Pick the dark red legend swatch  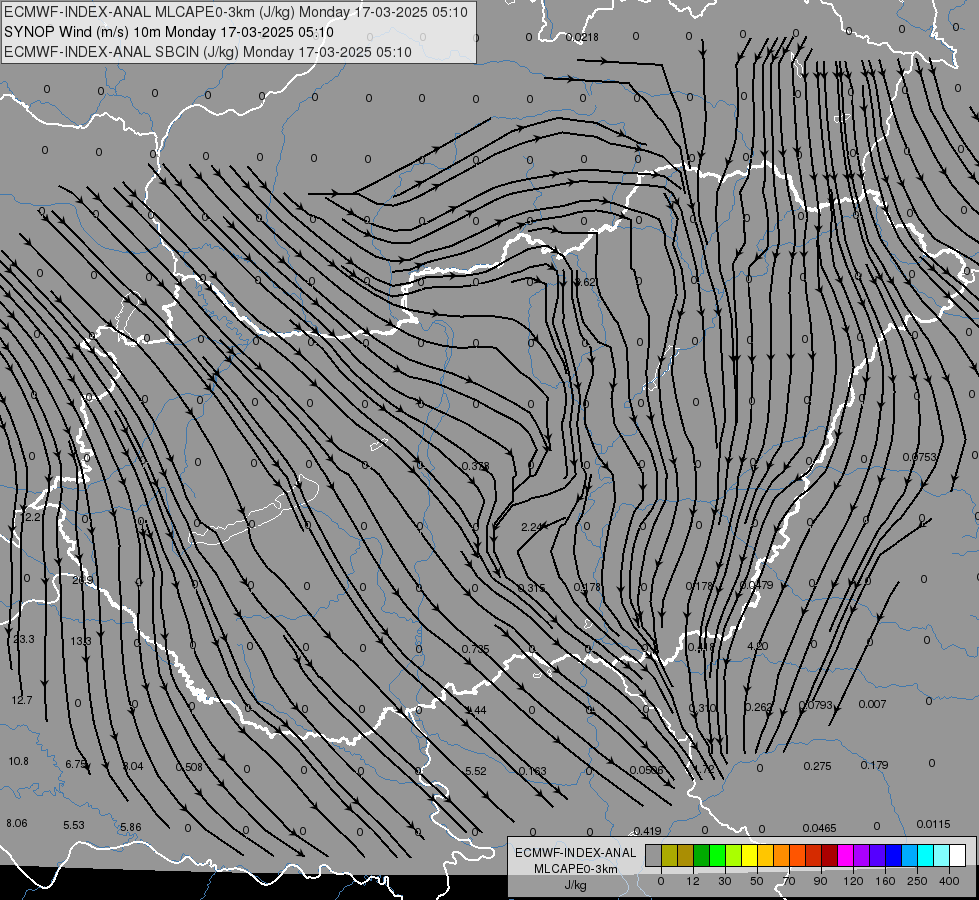(829, 856)
